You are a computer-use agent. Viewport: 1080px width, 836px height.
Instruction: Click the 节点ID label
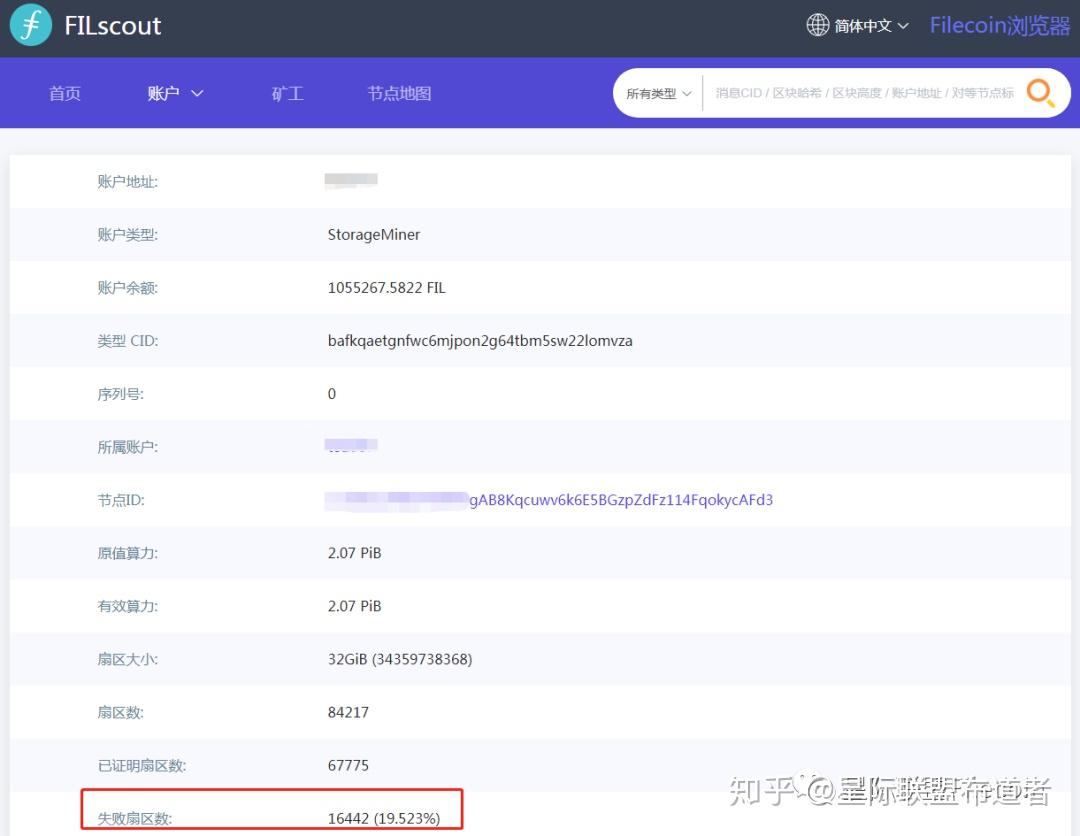(121, 500)
